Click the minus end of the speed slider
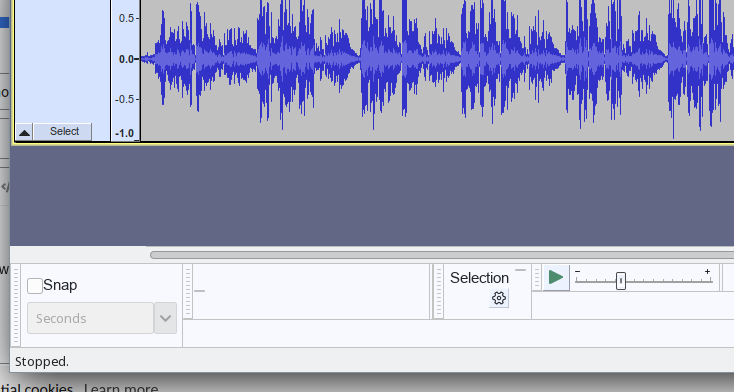734x392 pixels. coord(578,272)
